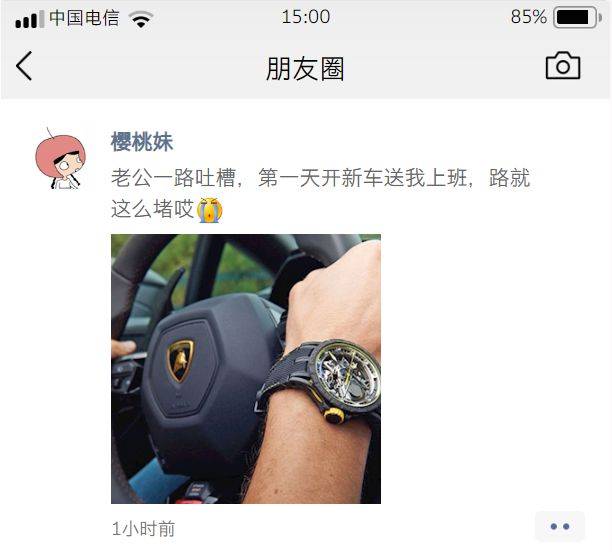Tap the 朋友圈 page title
This screenshot has height=552, width=612.
click(x=305, y=68)
